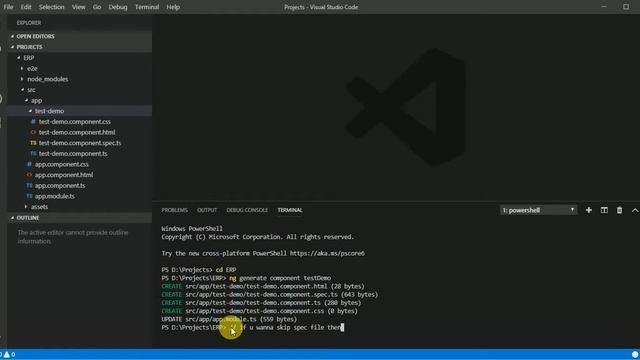Click the 'ng generate component testDemo' terminal line

click(x=246, y=278)
